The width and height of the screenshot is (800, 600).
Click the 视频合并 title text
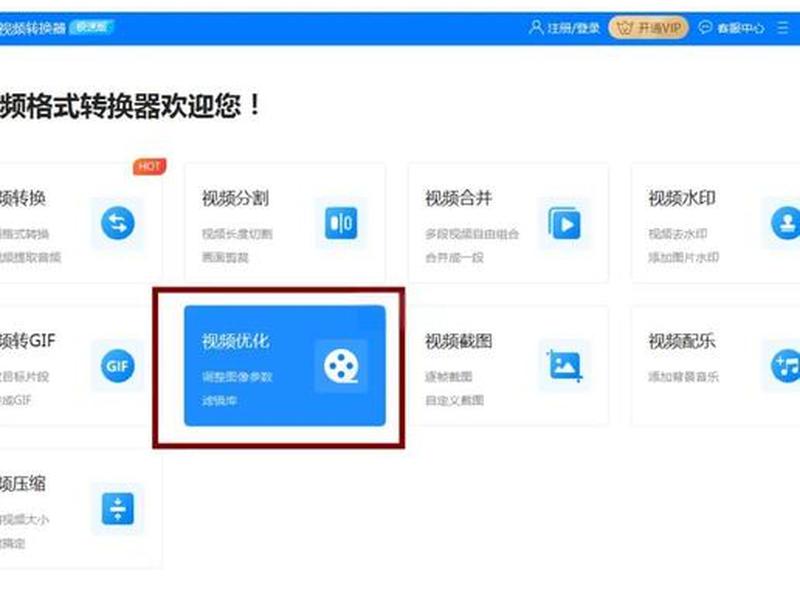[459, 198]
